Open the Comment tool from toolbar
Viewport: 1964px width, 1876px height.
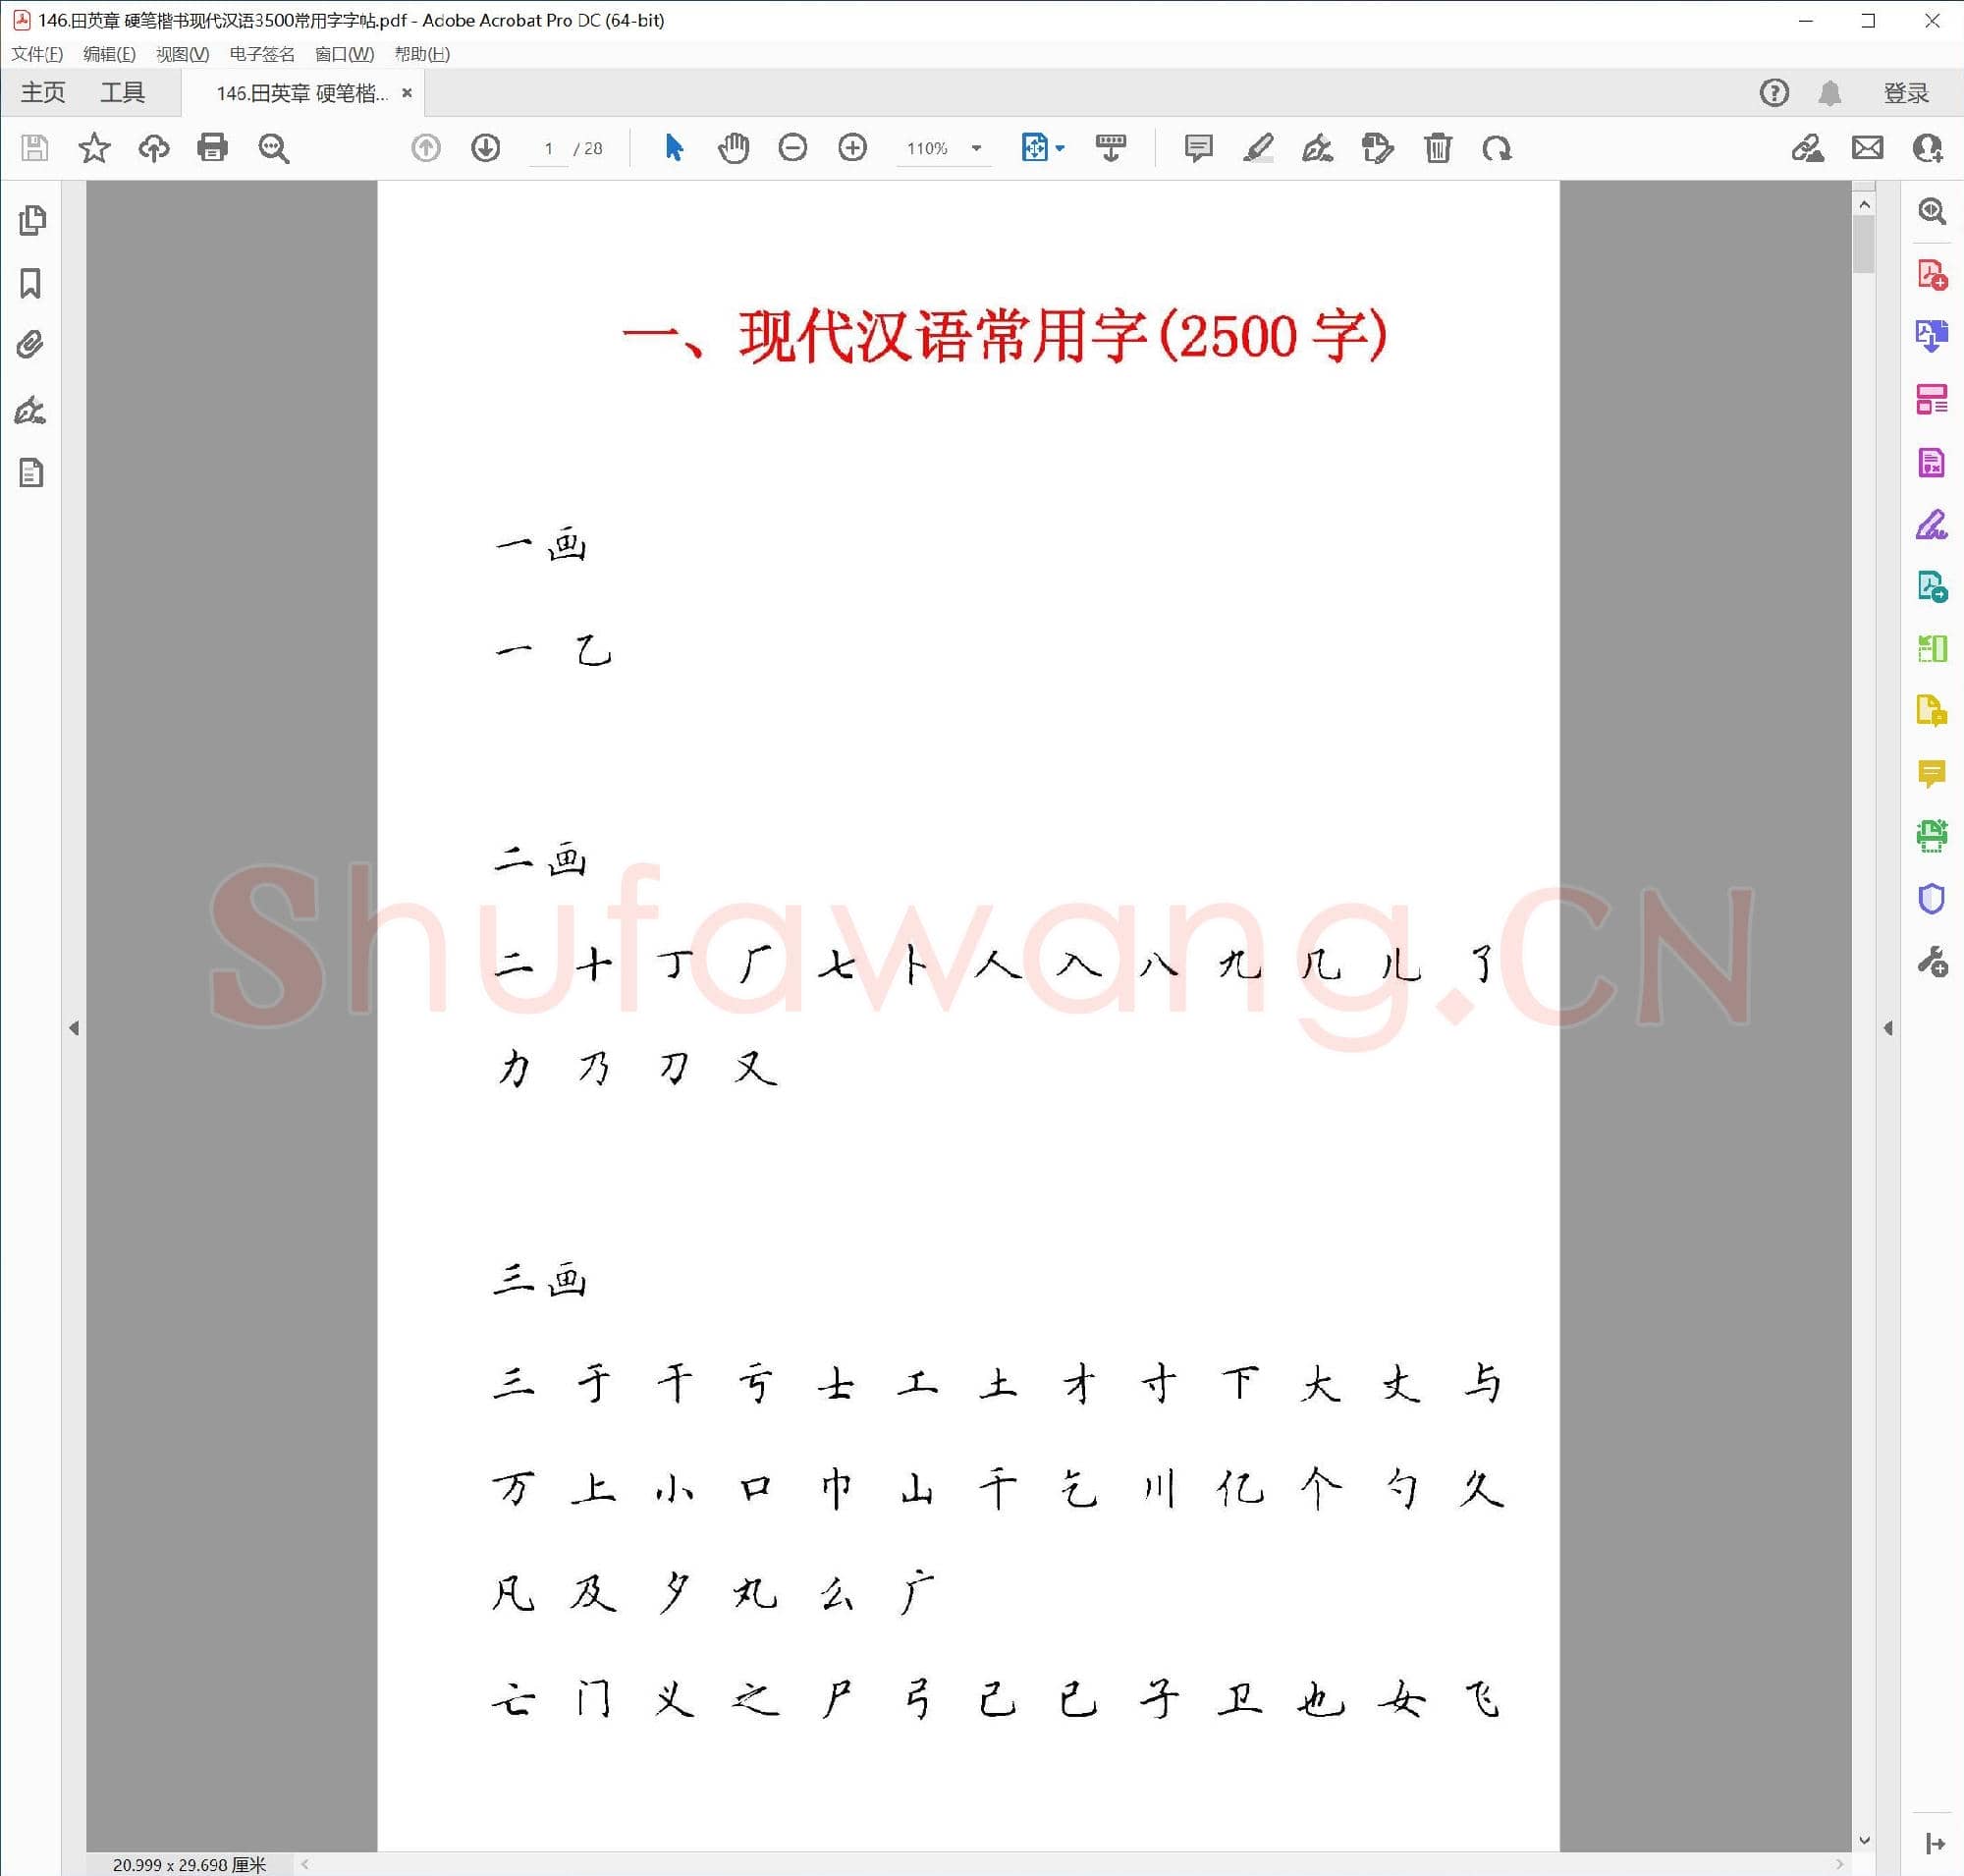pyautogui.click(x=1197, y=148)
